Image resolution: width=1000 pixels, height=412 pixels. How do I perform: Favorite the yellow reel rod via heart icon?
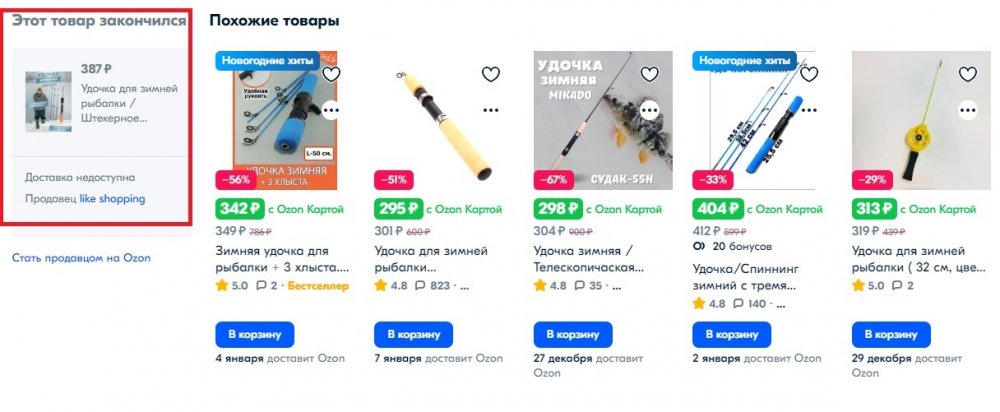pos(967,75)
